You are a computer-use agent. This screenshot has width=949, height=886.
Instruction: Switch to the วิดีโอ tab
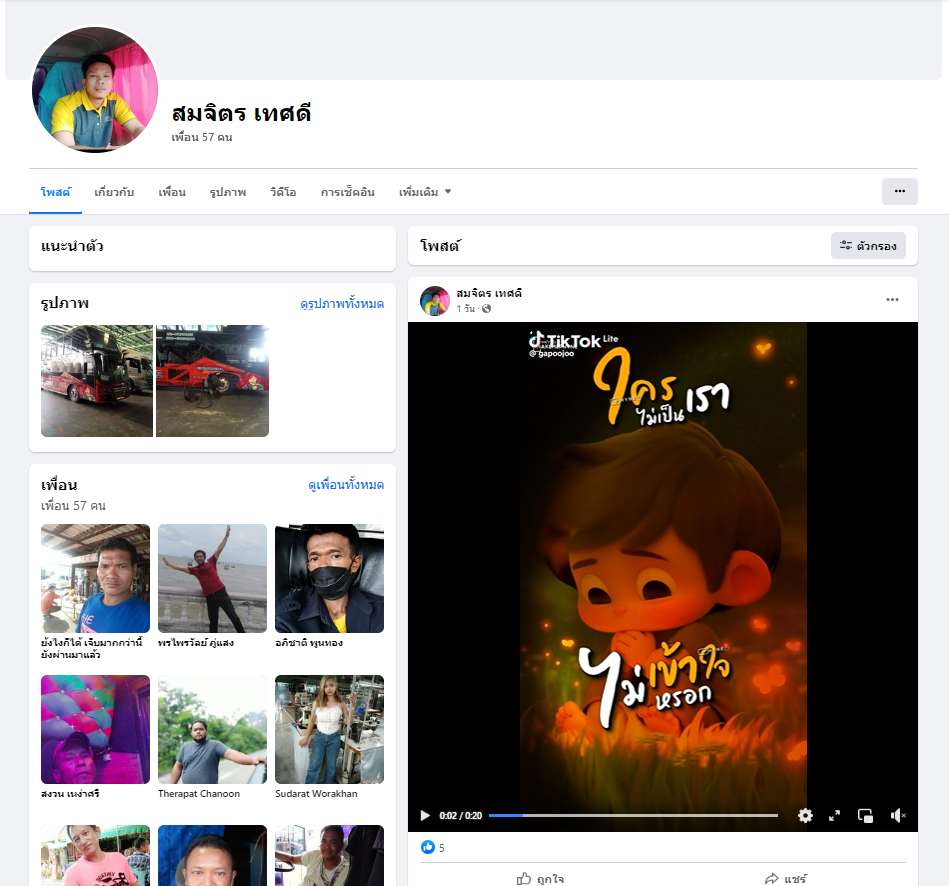pyautogui.click(x=283, y=192)
